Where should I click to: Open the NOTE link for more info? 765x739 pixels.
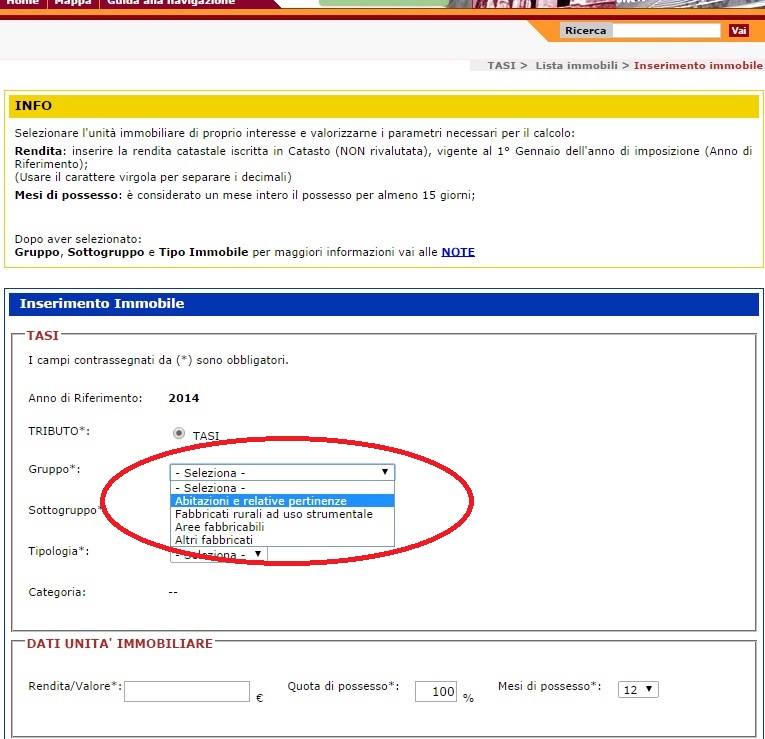(x=458, y=252)
